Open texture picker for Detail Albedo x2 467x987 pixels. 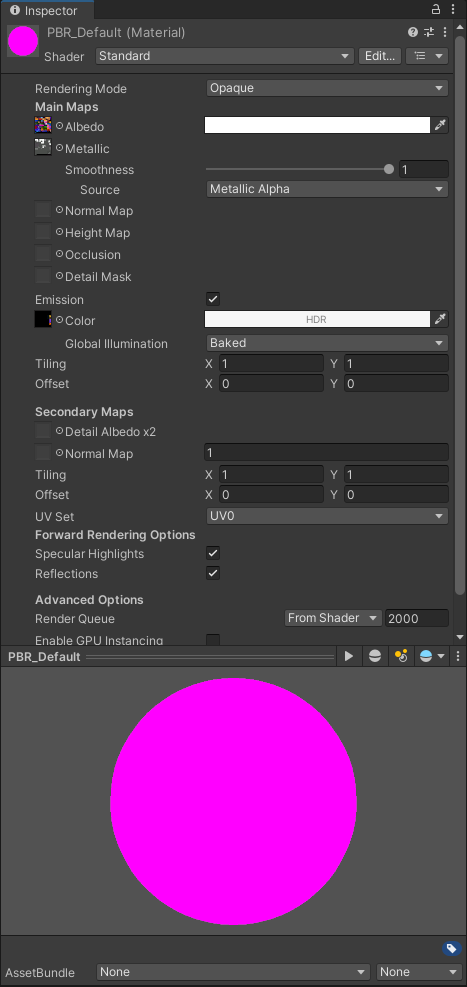pos(60,431)
